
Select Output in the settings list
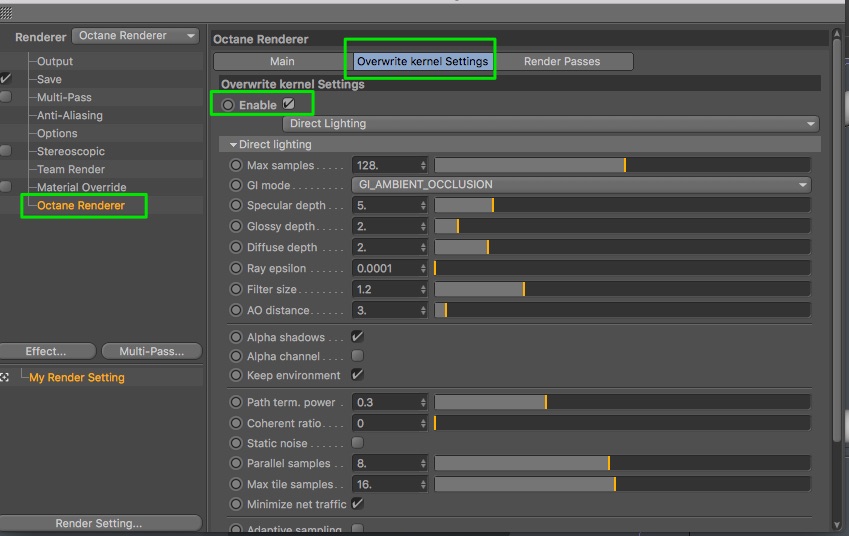tap(55, 61)
